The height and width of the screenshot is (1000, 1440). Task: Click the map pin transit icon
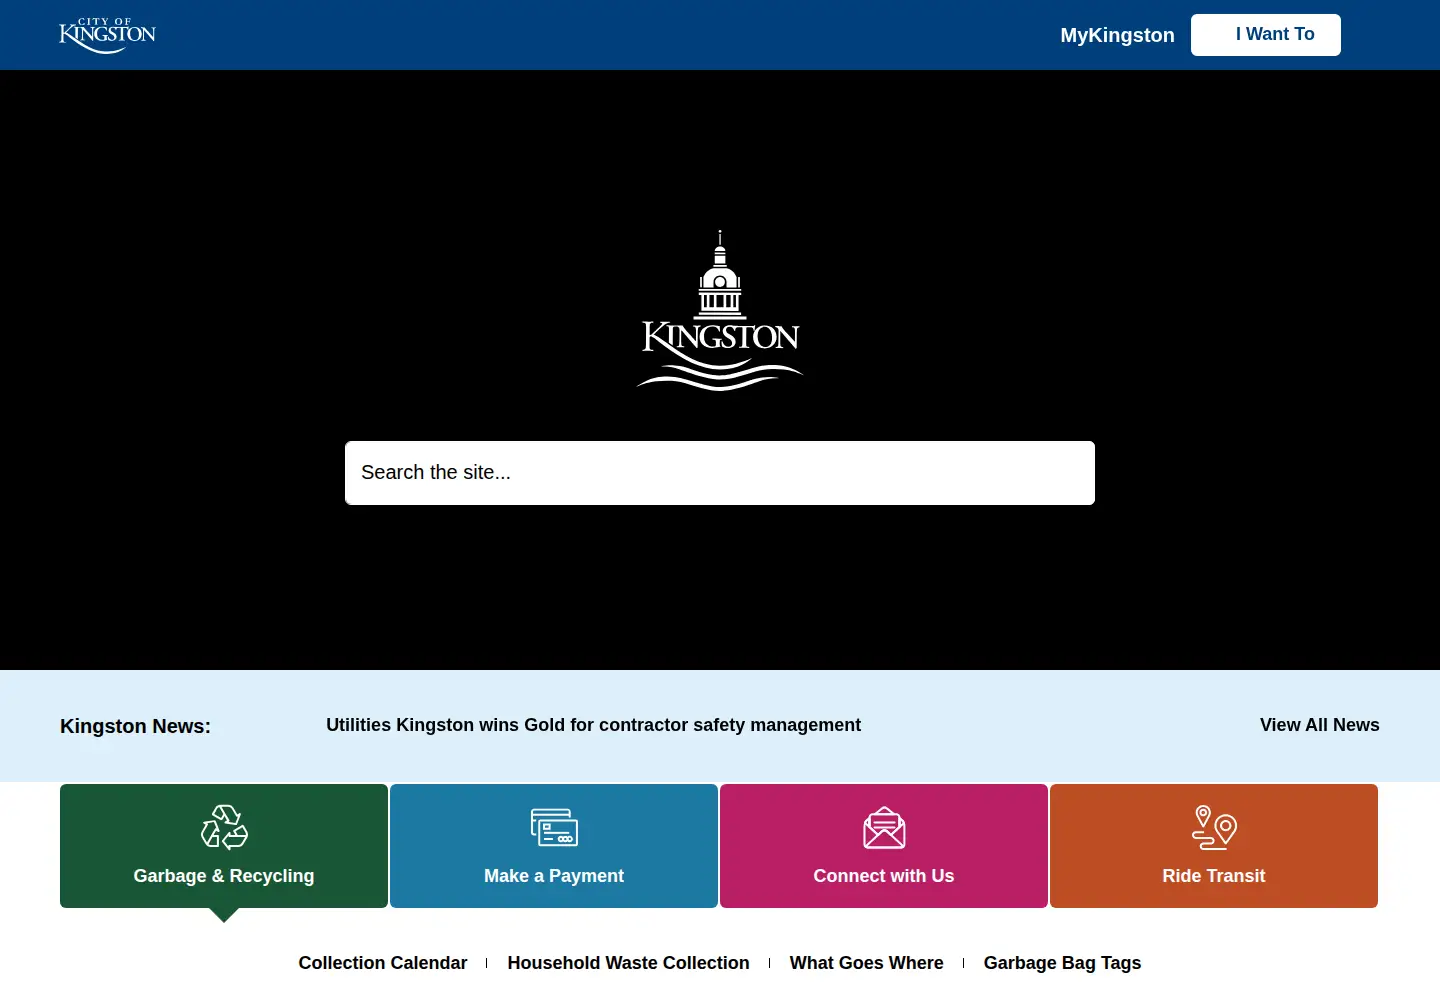(x=1214, y=828)
